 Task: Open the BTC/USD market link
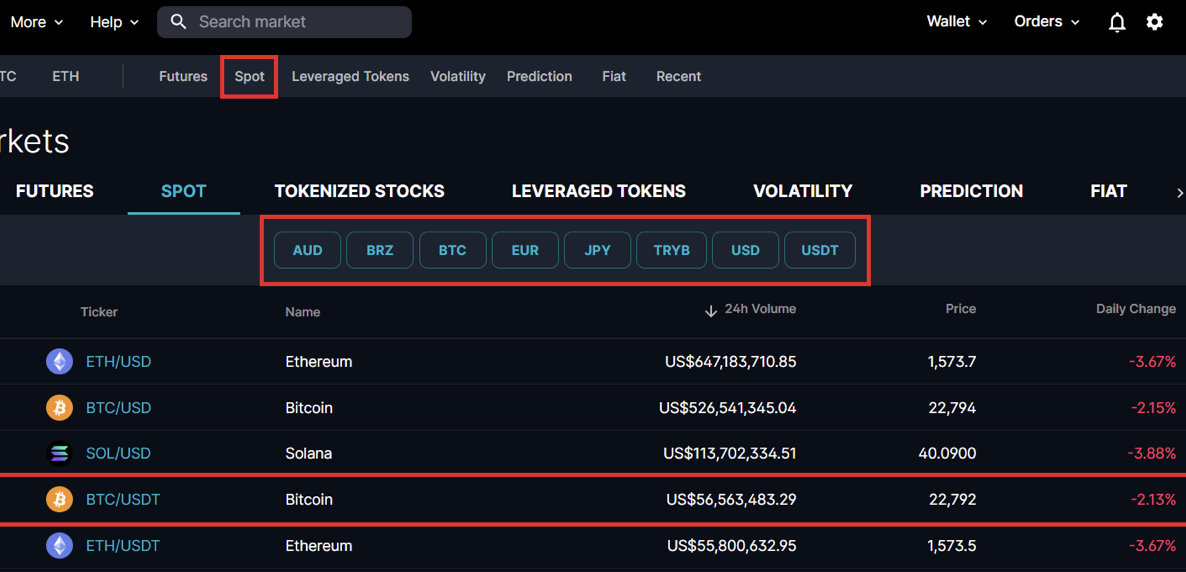tap(119, 408)
